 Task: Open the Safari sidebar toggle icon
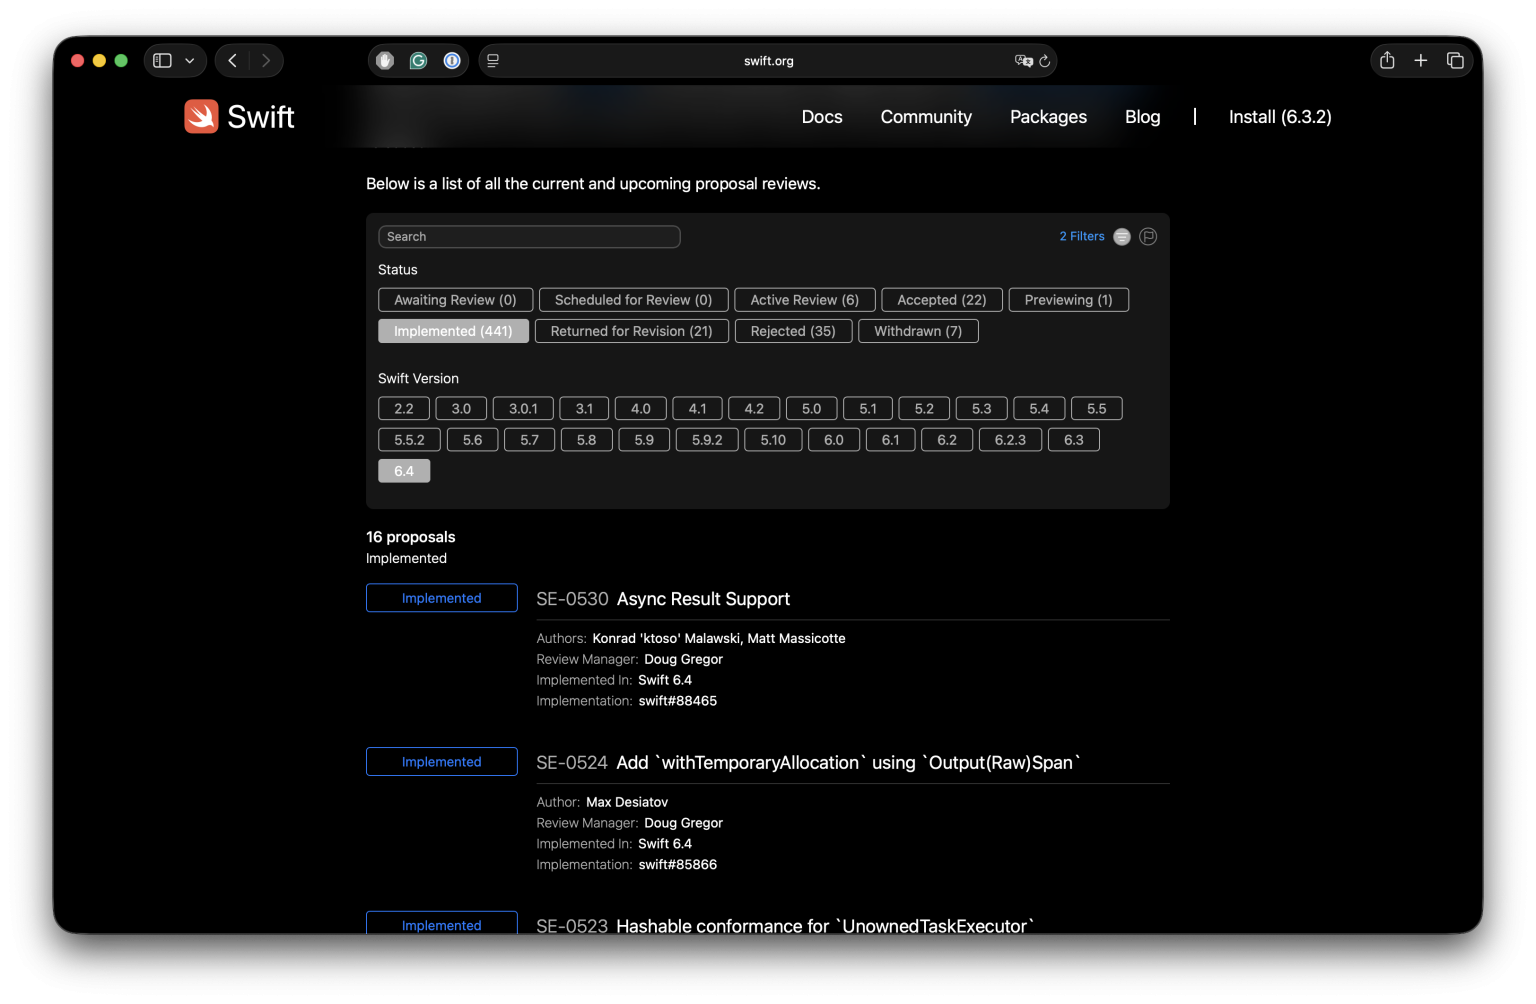click(162, 61)
